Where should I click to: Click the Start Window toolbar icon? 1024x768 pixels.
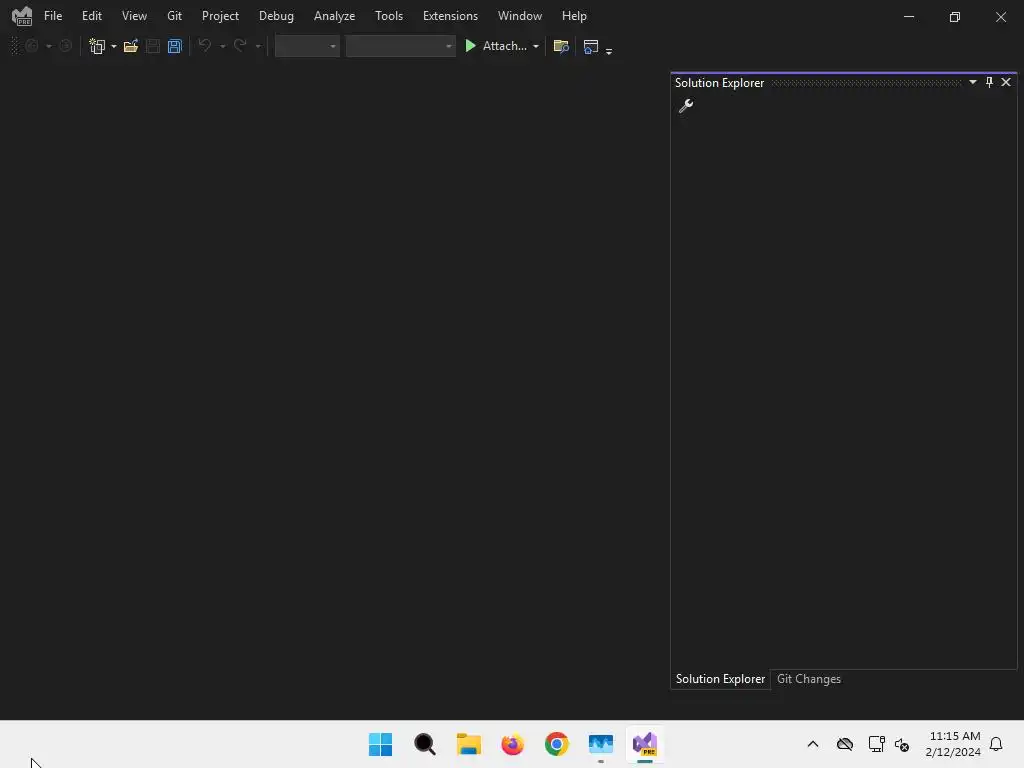coord(590,46)
